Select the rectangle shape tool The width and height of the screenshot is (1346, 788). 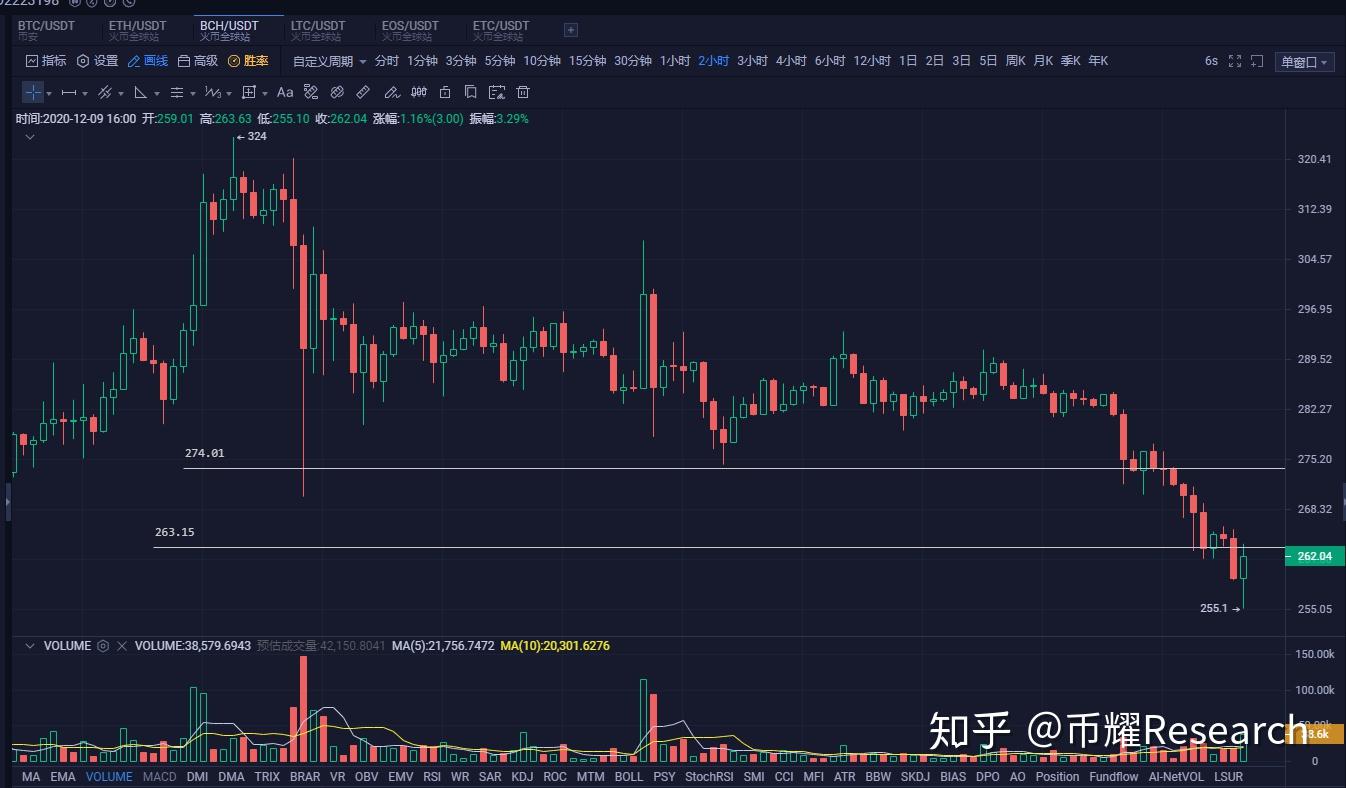click(249, 92)
